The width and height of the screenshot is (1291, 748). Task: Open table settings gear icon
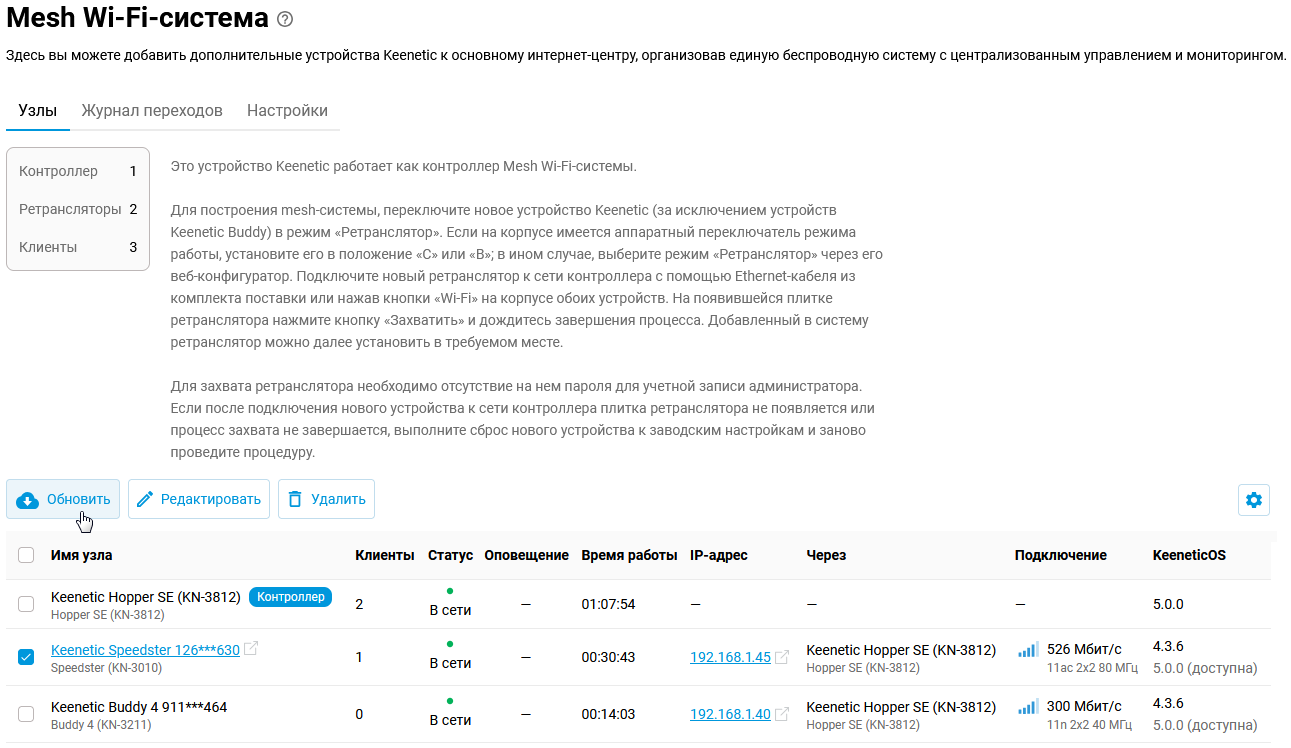(1253, 500)
